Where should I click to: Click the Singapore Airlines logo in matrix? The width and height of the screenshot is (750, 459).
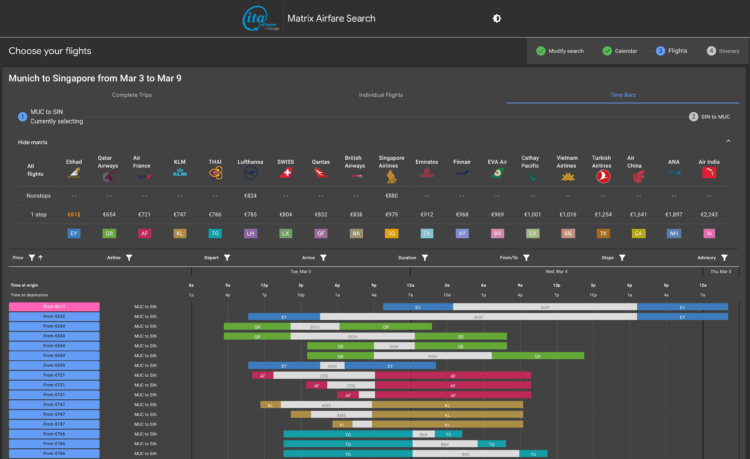(x=392, y=174)
